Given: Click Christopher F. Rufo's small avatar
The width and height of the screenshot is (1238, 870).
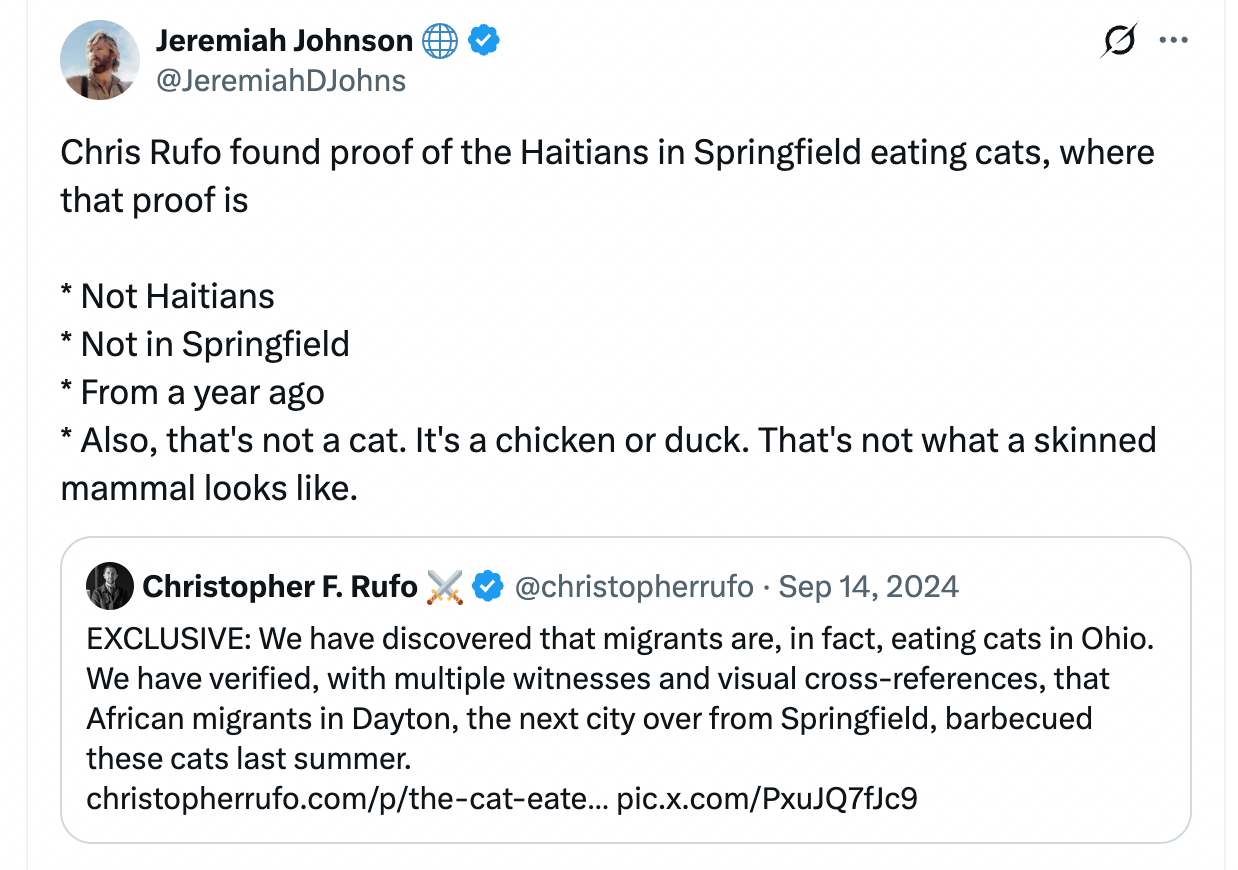Looking at the screenshot, I should click(110, 586).
